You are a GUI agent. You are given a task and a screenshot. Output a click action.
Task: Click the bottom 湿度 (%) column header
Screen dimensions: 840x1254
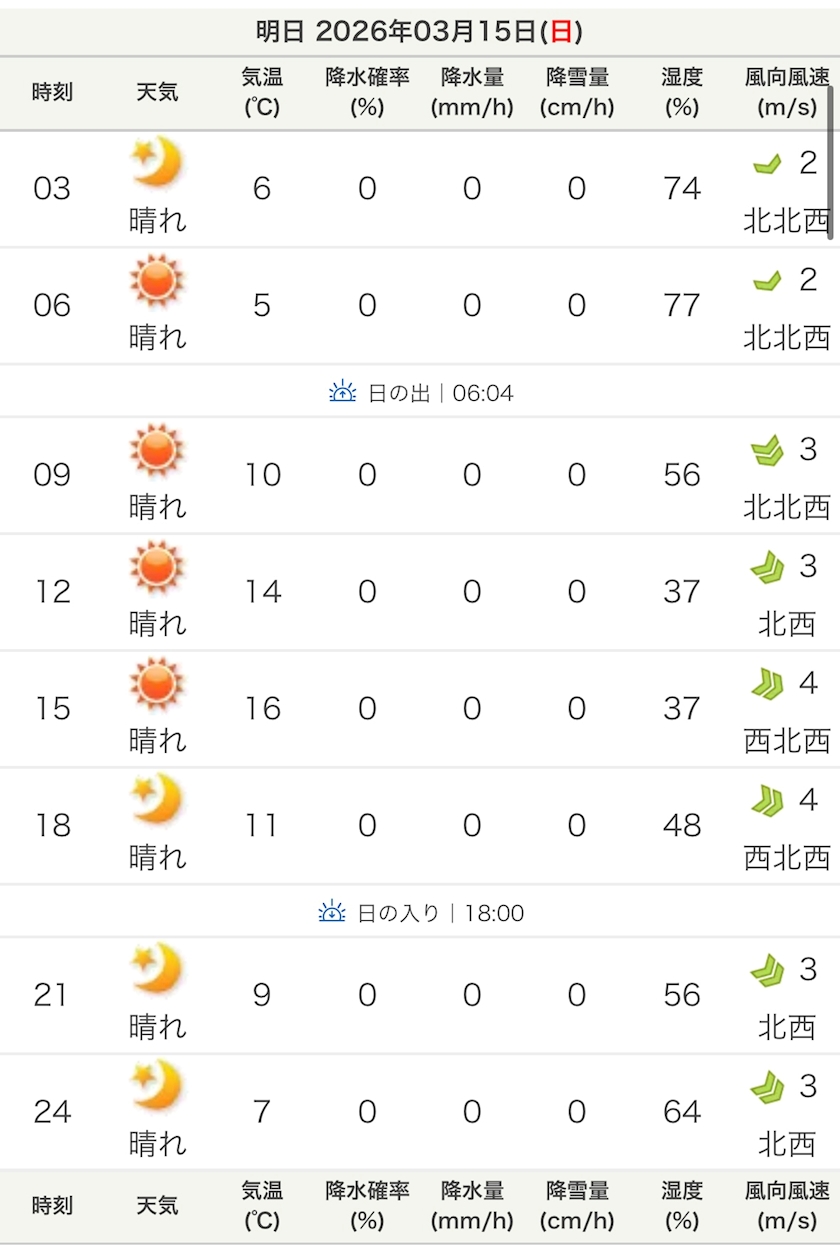click(682, 1206)
